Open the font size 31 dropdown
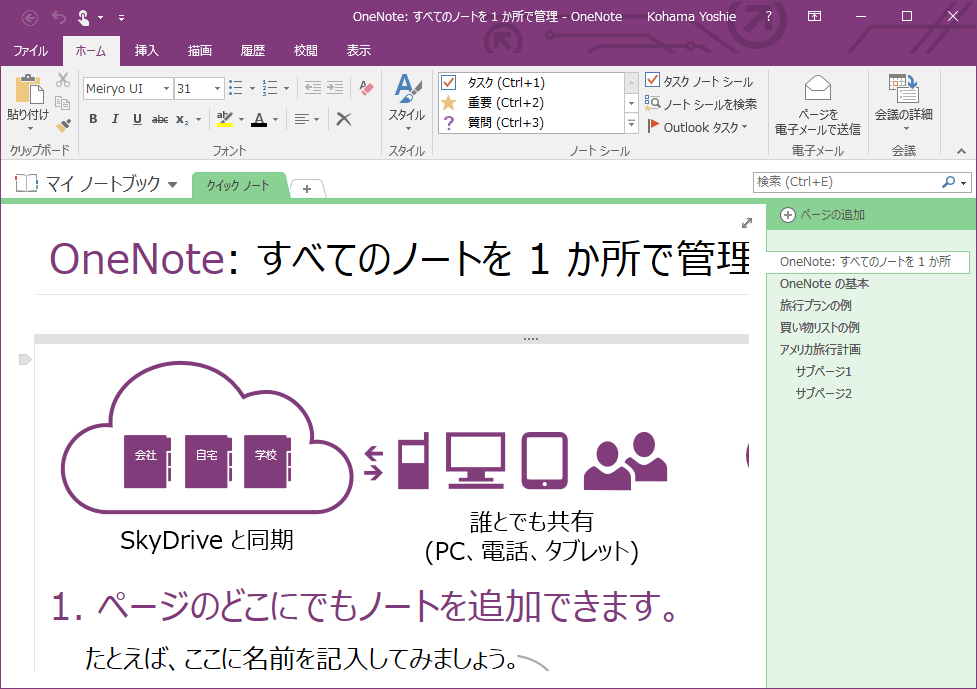 pos(217,89)
